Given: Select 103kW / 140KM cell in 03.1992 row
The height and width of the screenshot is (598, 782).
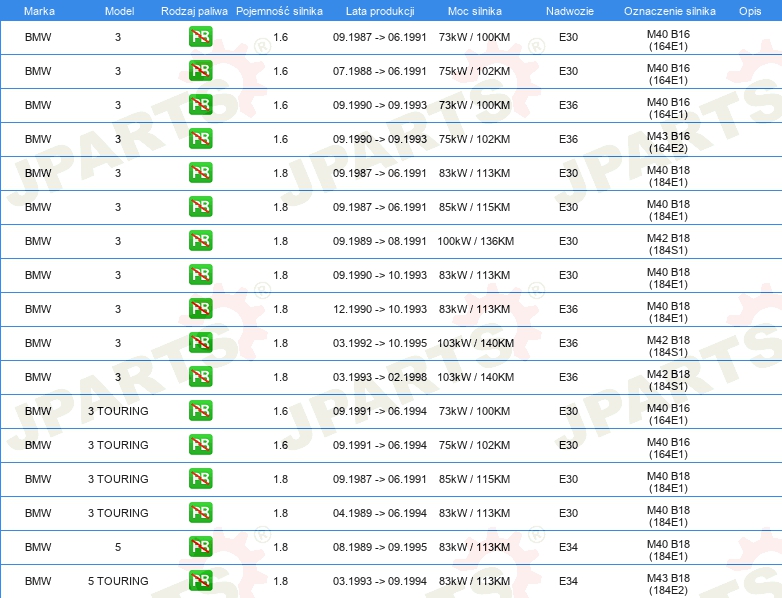Looking at the screenshot, I should (475, 343).
